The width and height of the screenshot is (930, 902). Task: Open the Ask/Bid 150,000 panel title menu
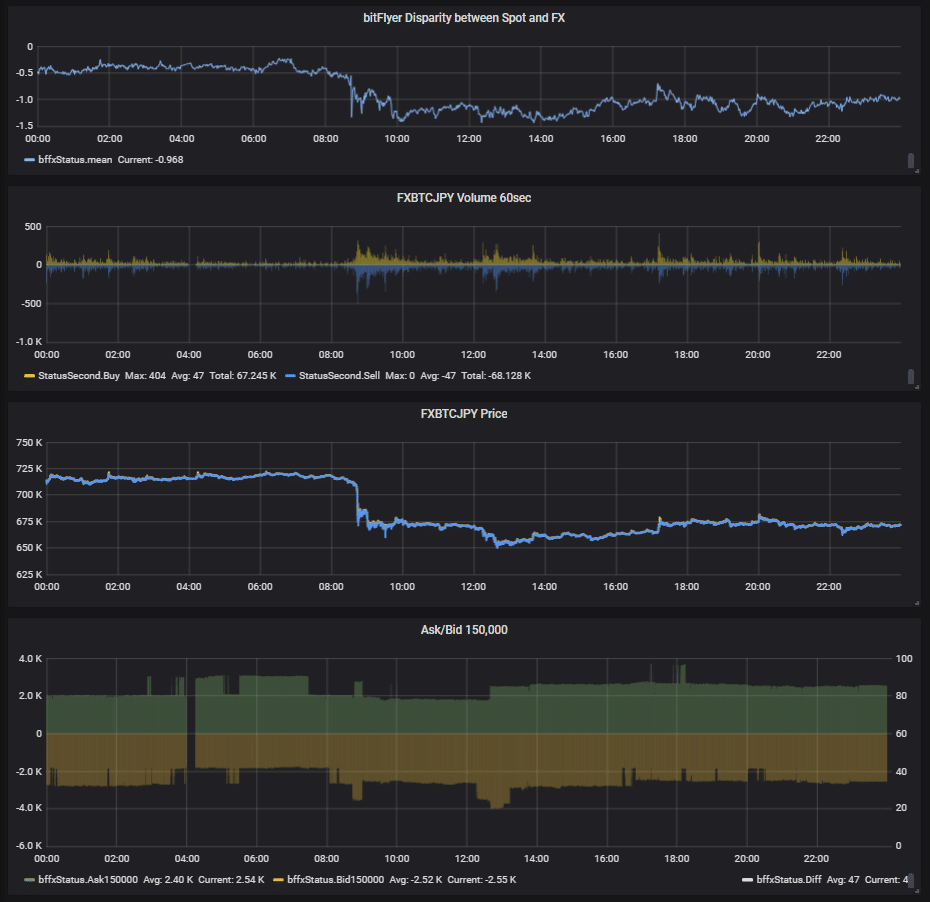[x=464, y=629]
